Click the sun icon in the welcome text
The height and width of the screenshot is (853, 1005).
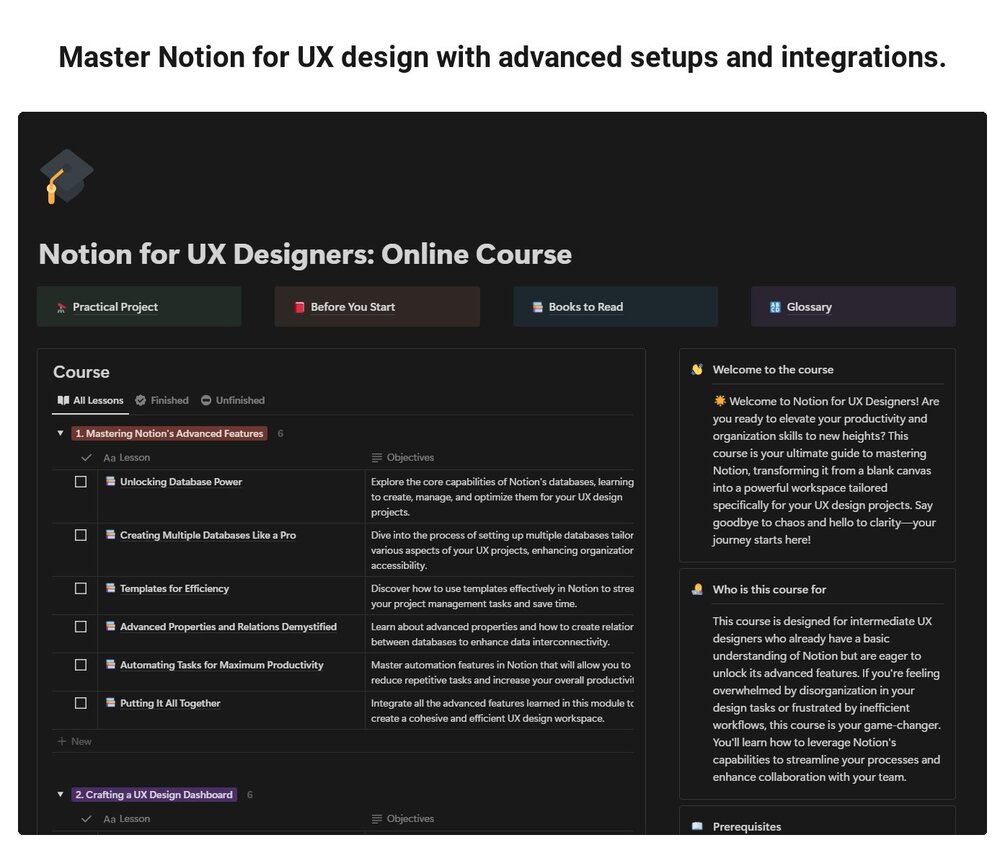720,401
